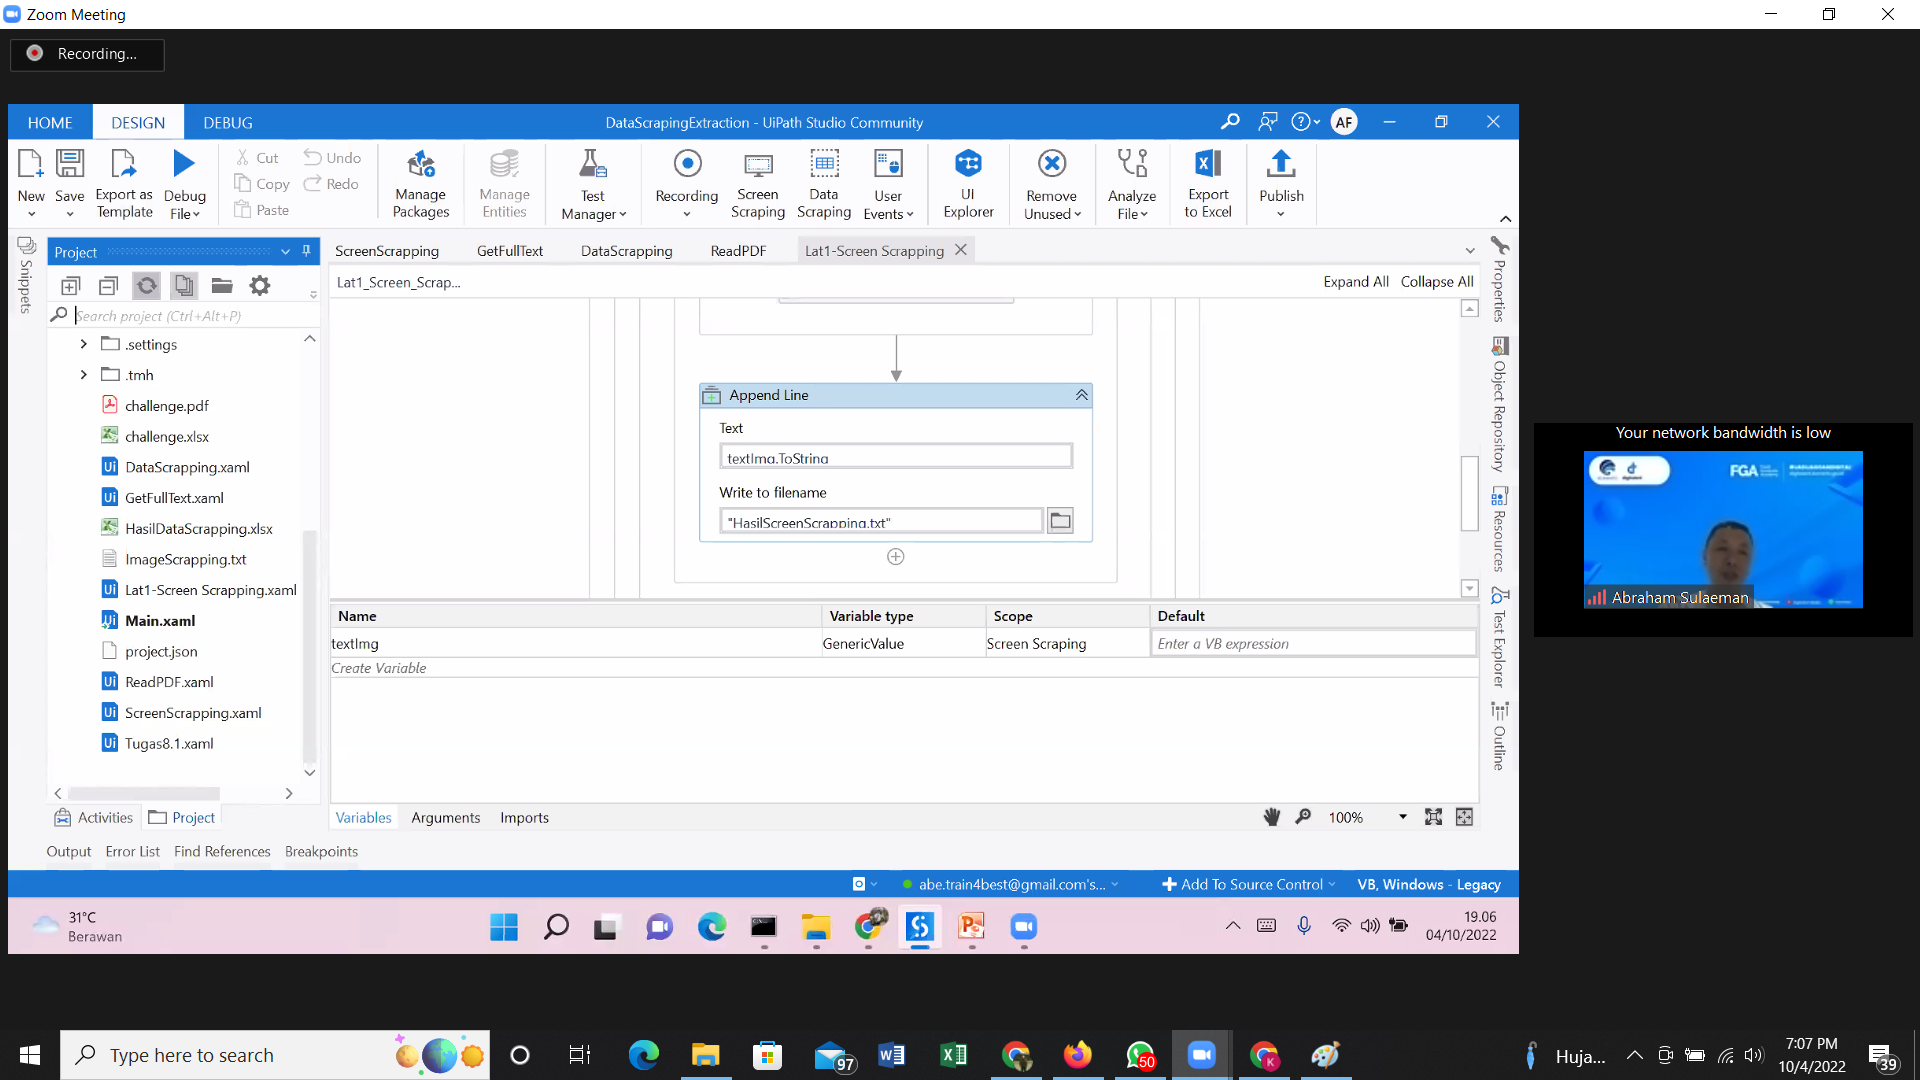Toggle Show All Files in Project panel
Image resolution: width=1920 pixels, height=1080 pixels.
[x=184, y=286]
